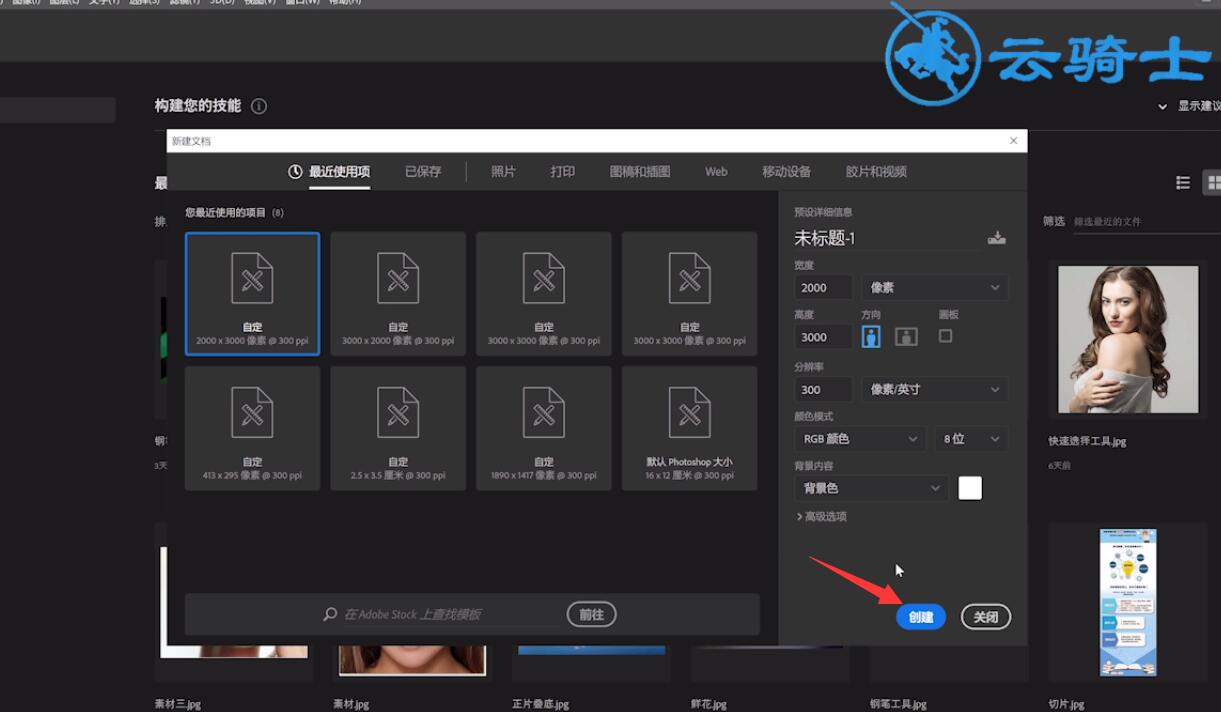Click the search magnifier icon in Adobe Stock bar
Screen dimensions: 1221x712
pos(330,614)
